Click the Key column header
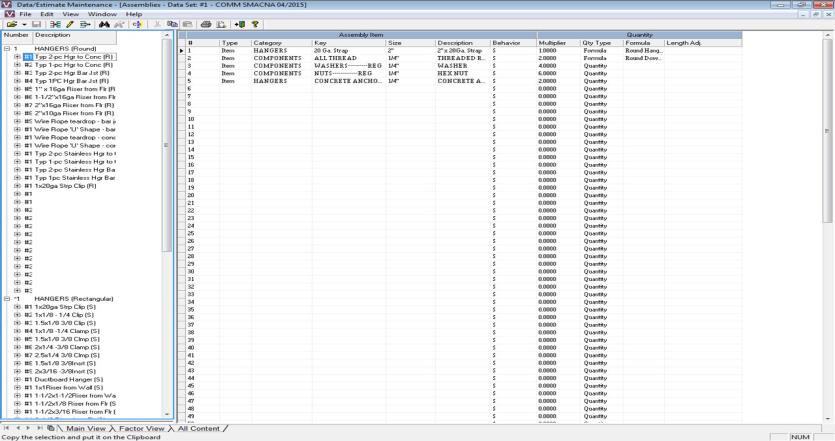This screenshot has height=441, width=835. pyautogui.click(x=349, y=43)
